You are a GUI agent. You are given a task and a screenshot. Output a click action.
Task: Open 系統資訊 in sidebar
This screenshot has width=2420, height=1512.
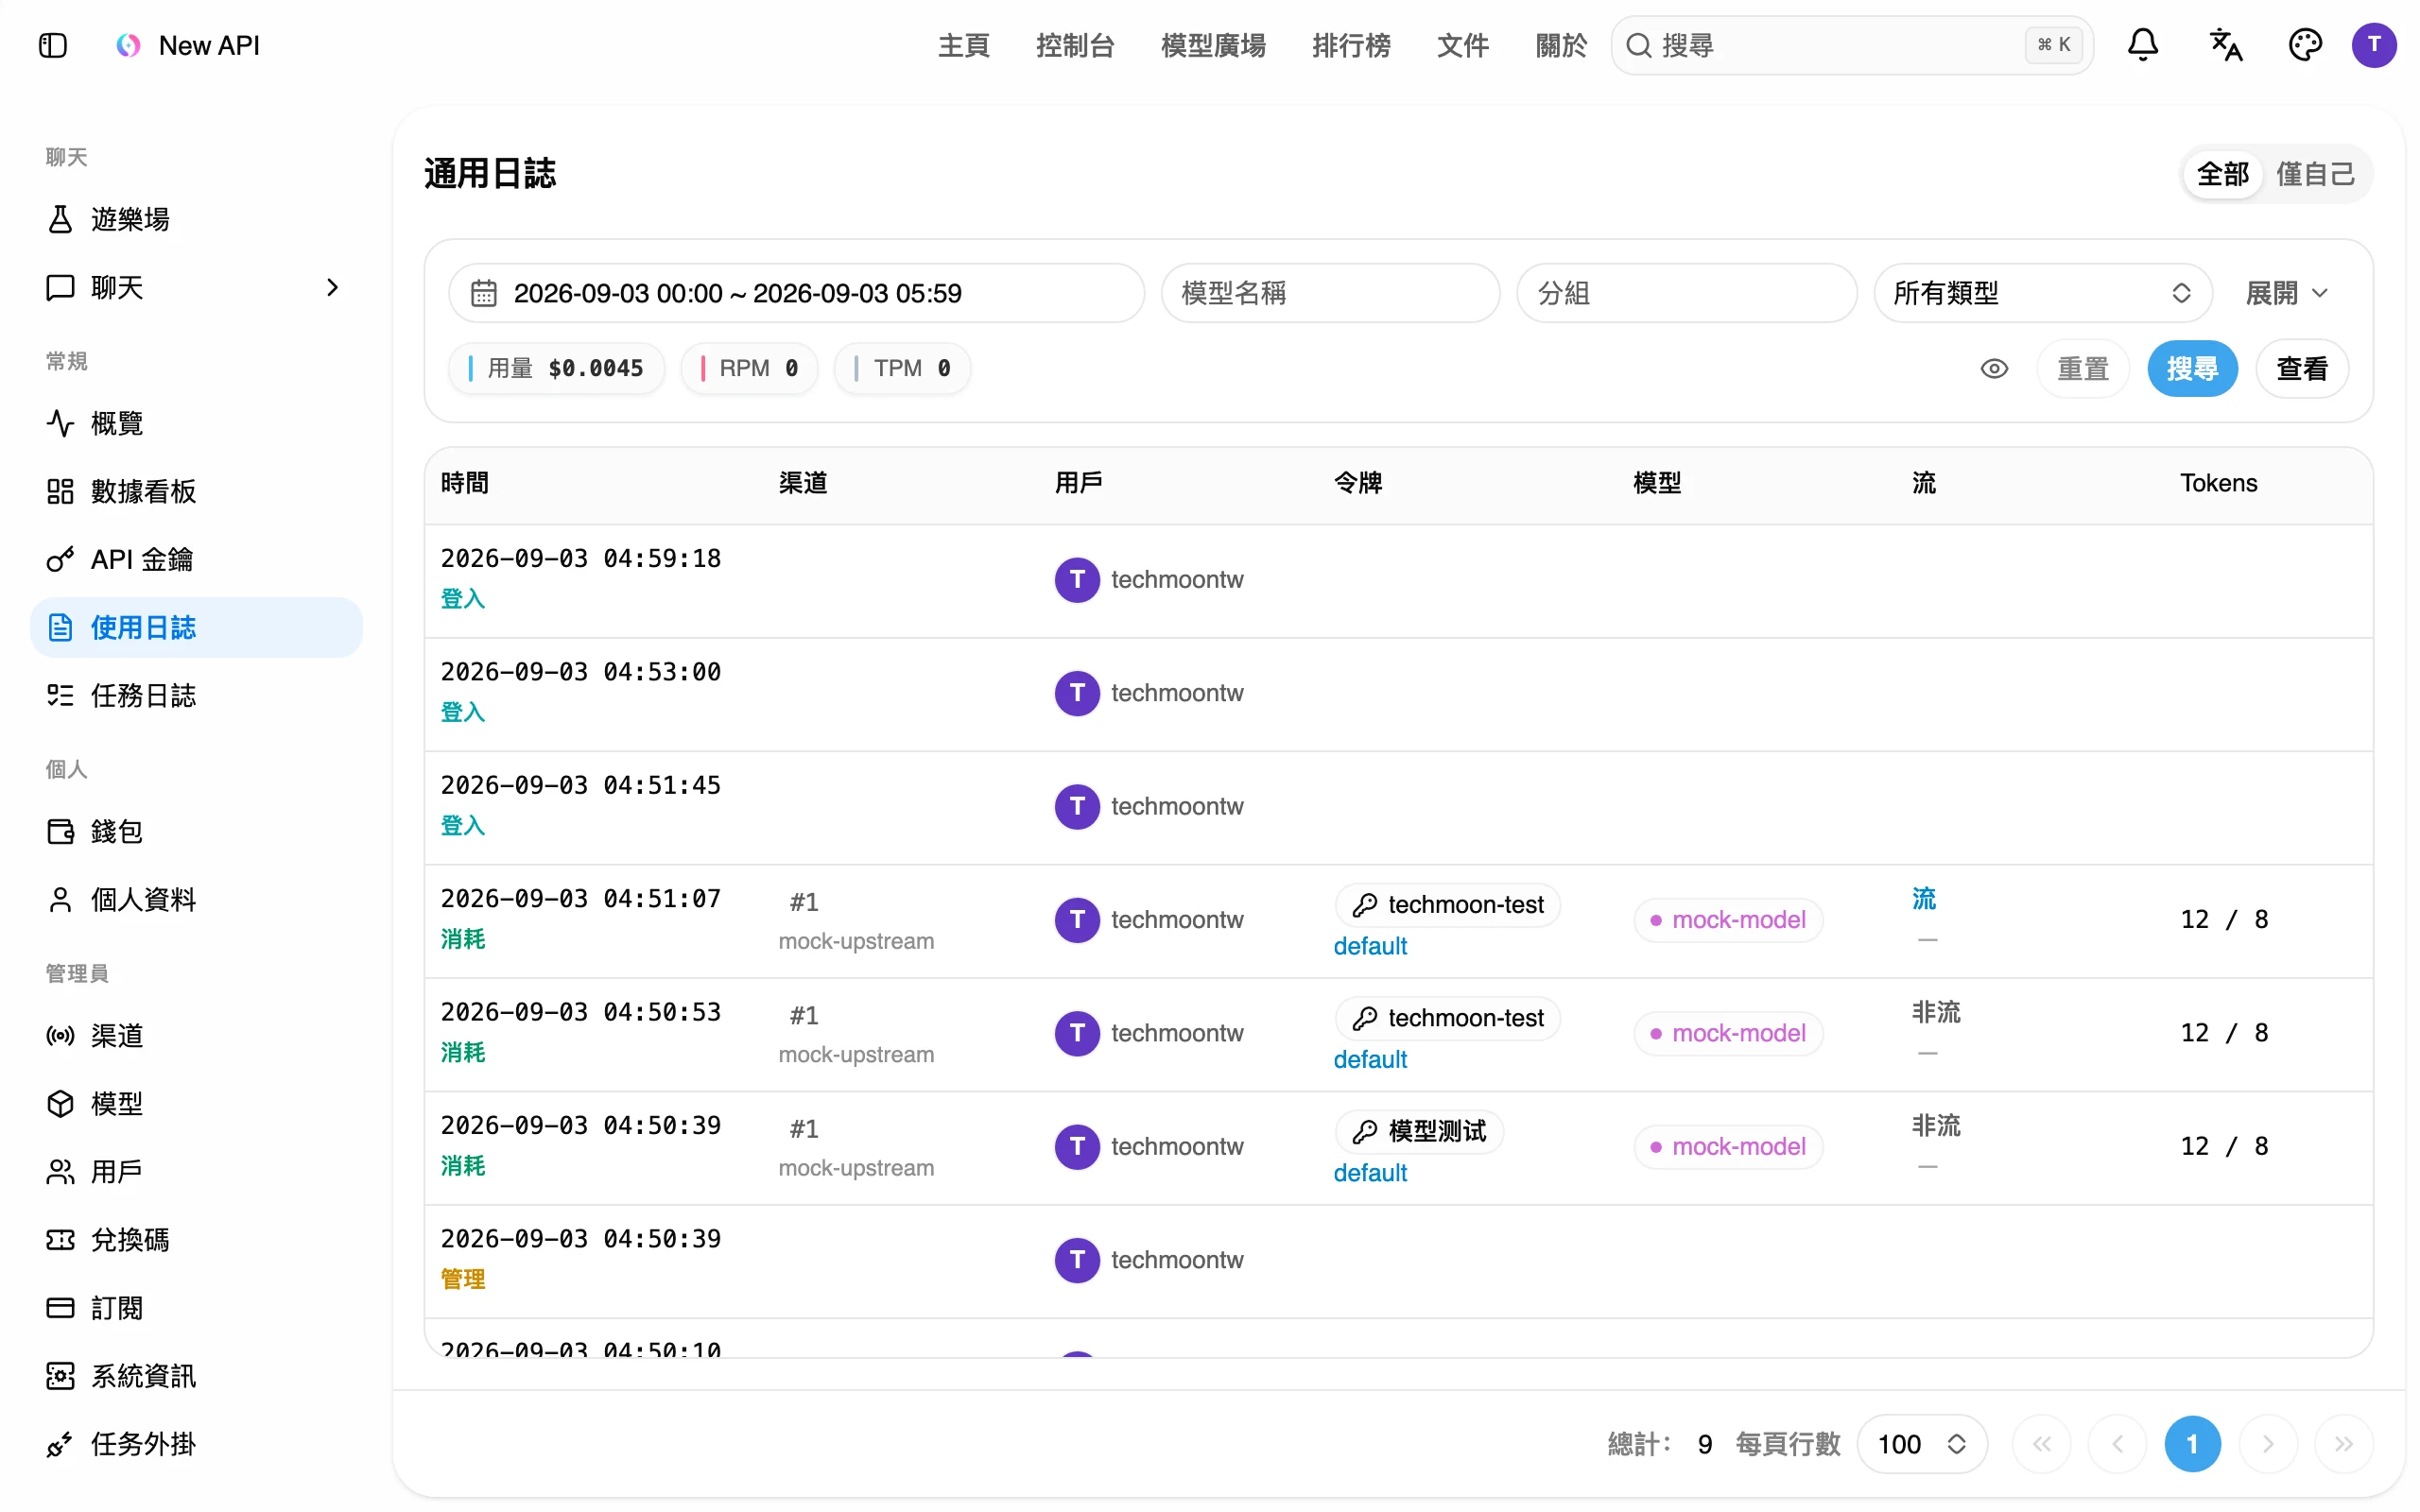[196, 1375]
